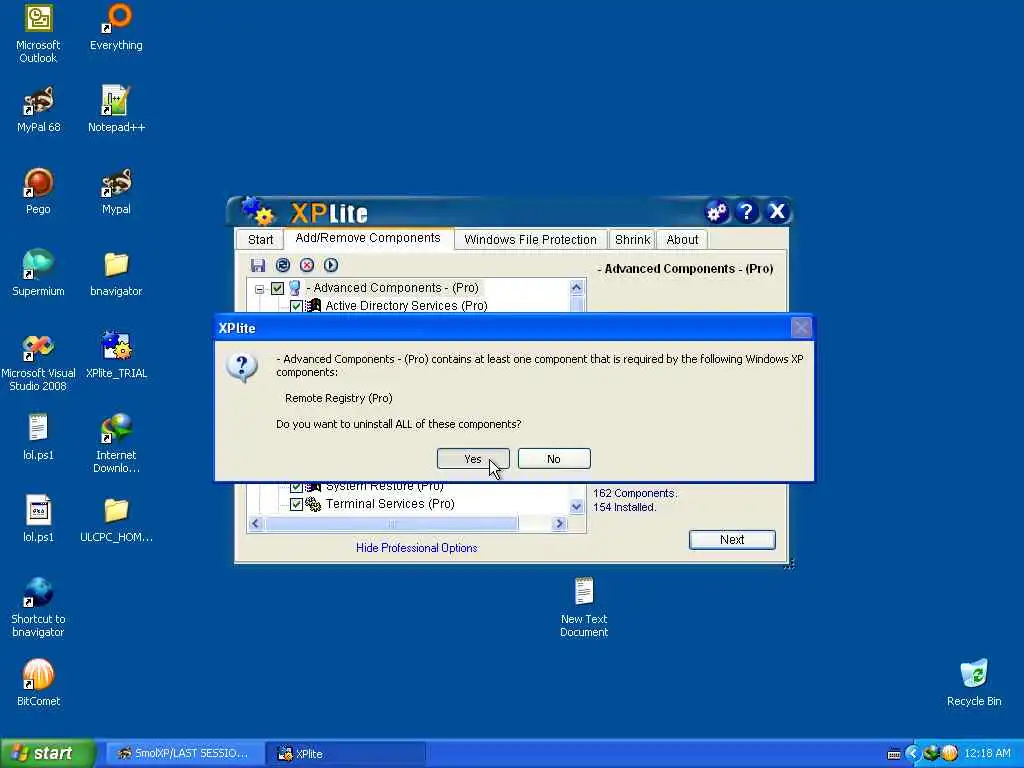Close XPlite with the round X icon
Viewport: 1024px width, 768px height.
pyautogui.click(x=777, y=212)
